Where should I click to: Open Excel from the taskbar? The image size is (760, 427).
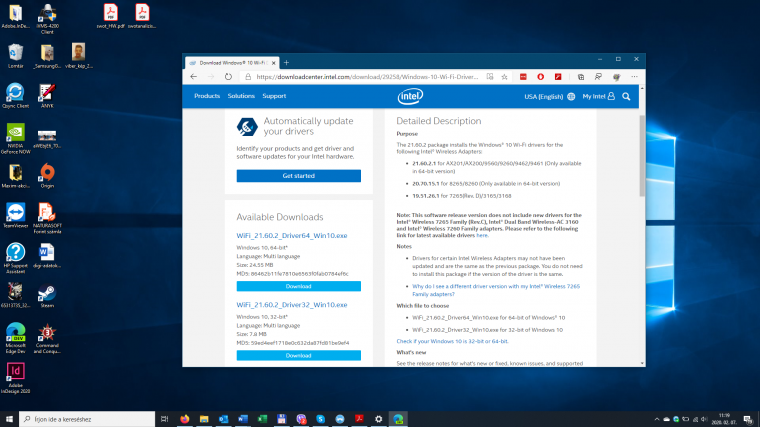point(262,419)
